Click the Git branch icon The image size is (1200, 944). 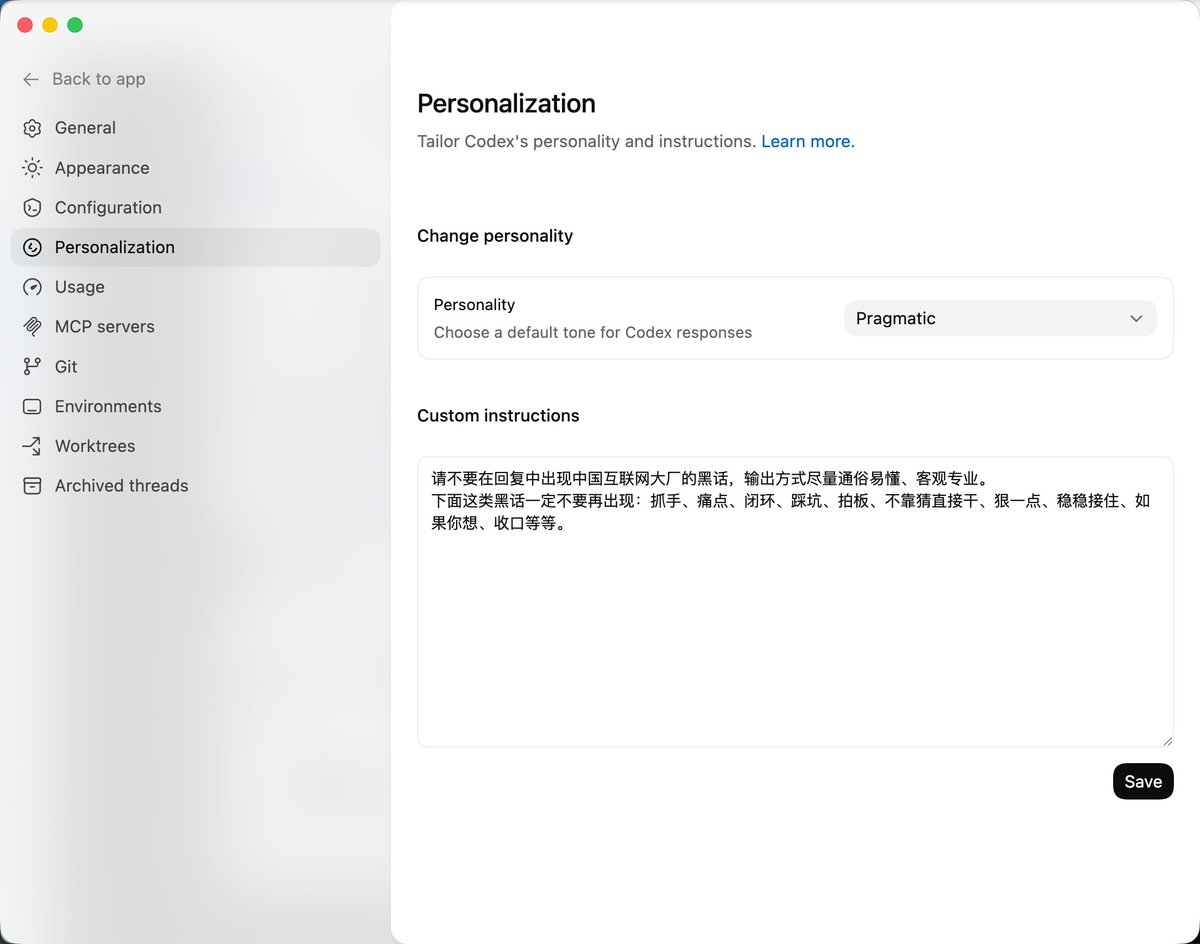(x=32, y=366)
